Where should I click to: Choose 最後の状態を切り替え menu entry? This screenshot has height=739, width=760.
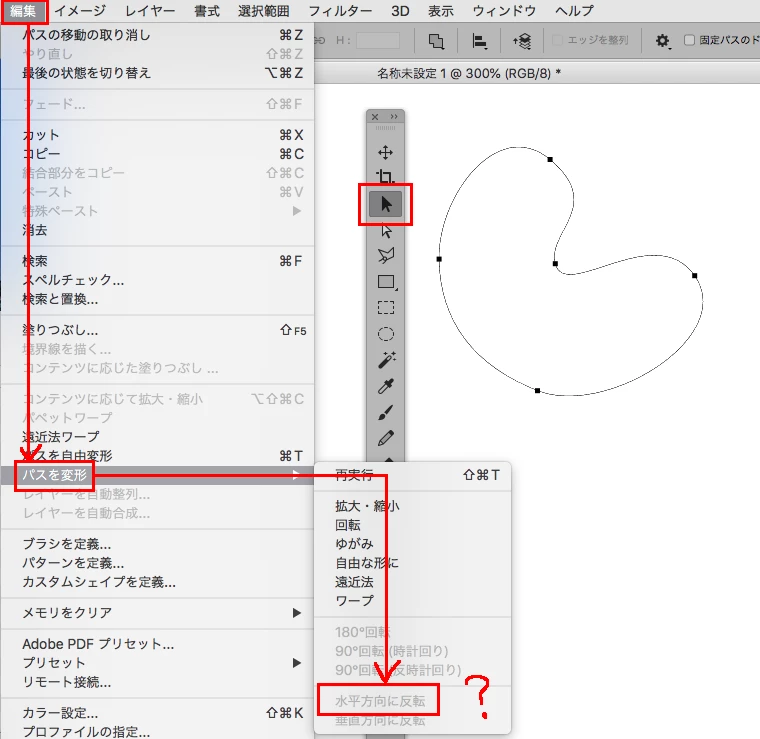(x=158, y=73)
